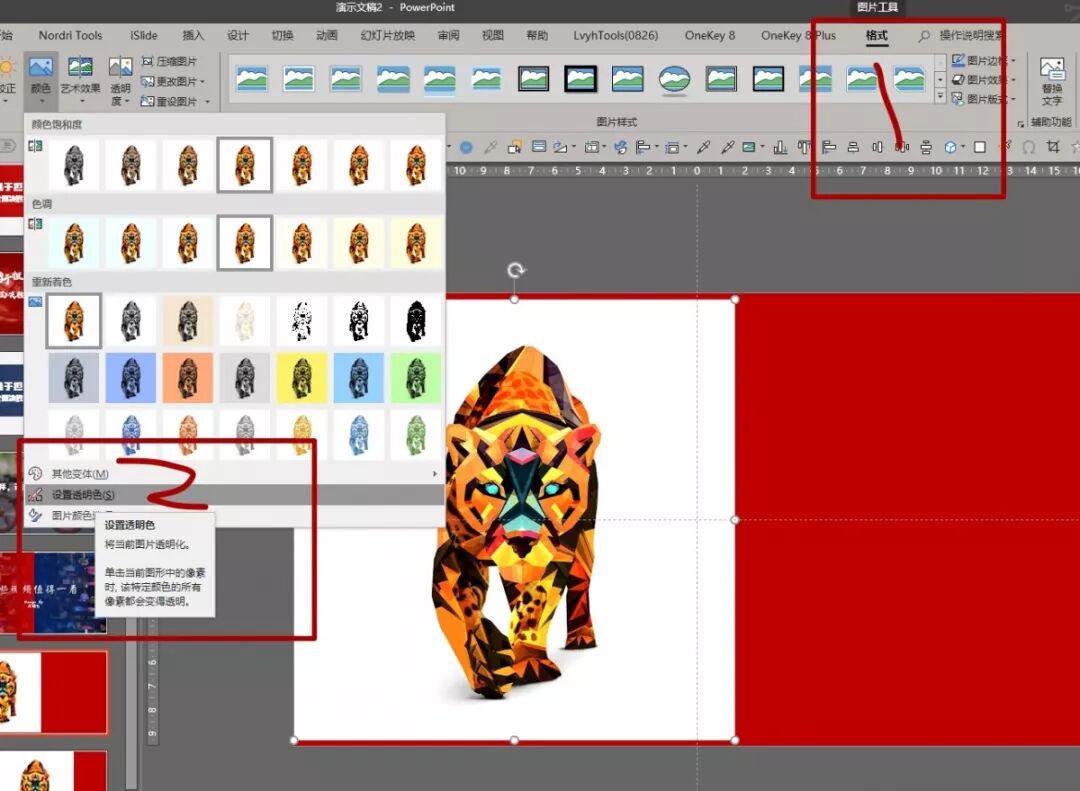The image size is (1080, 791).
Task: Open the LvyhTools(0826) tab
Action: coord(615,35)
